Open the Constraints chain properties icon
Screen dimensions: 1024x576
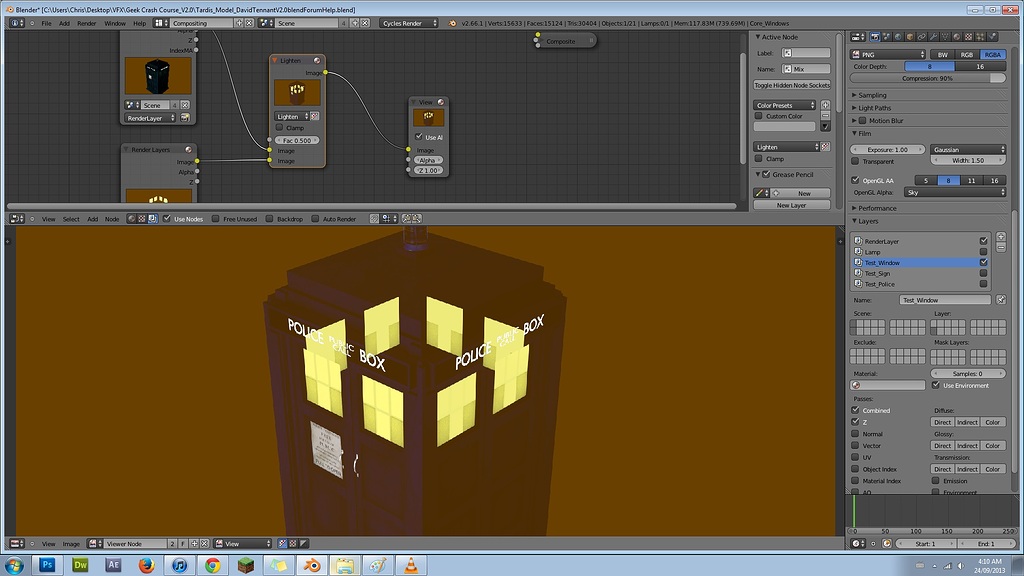pyautogui.click(x=921, y=37)
